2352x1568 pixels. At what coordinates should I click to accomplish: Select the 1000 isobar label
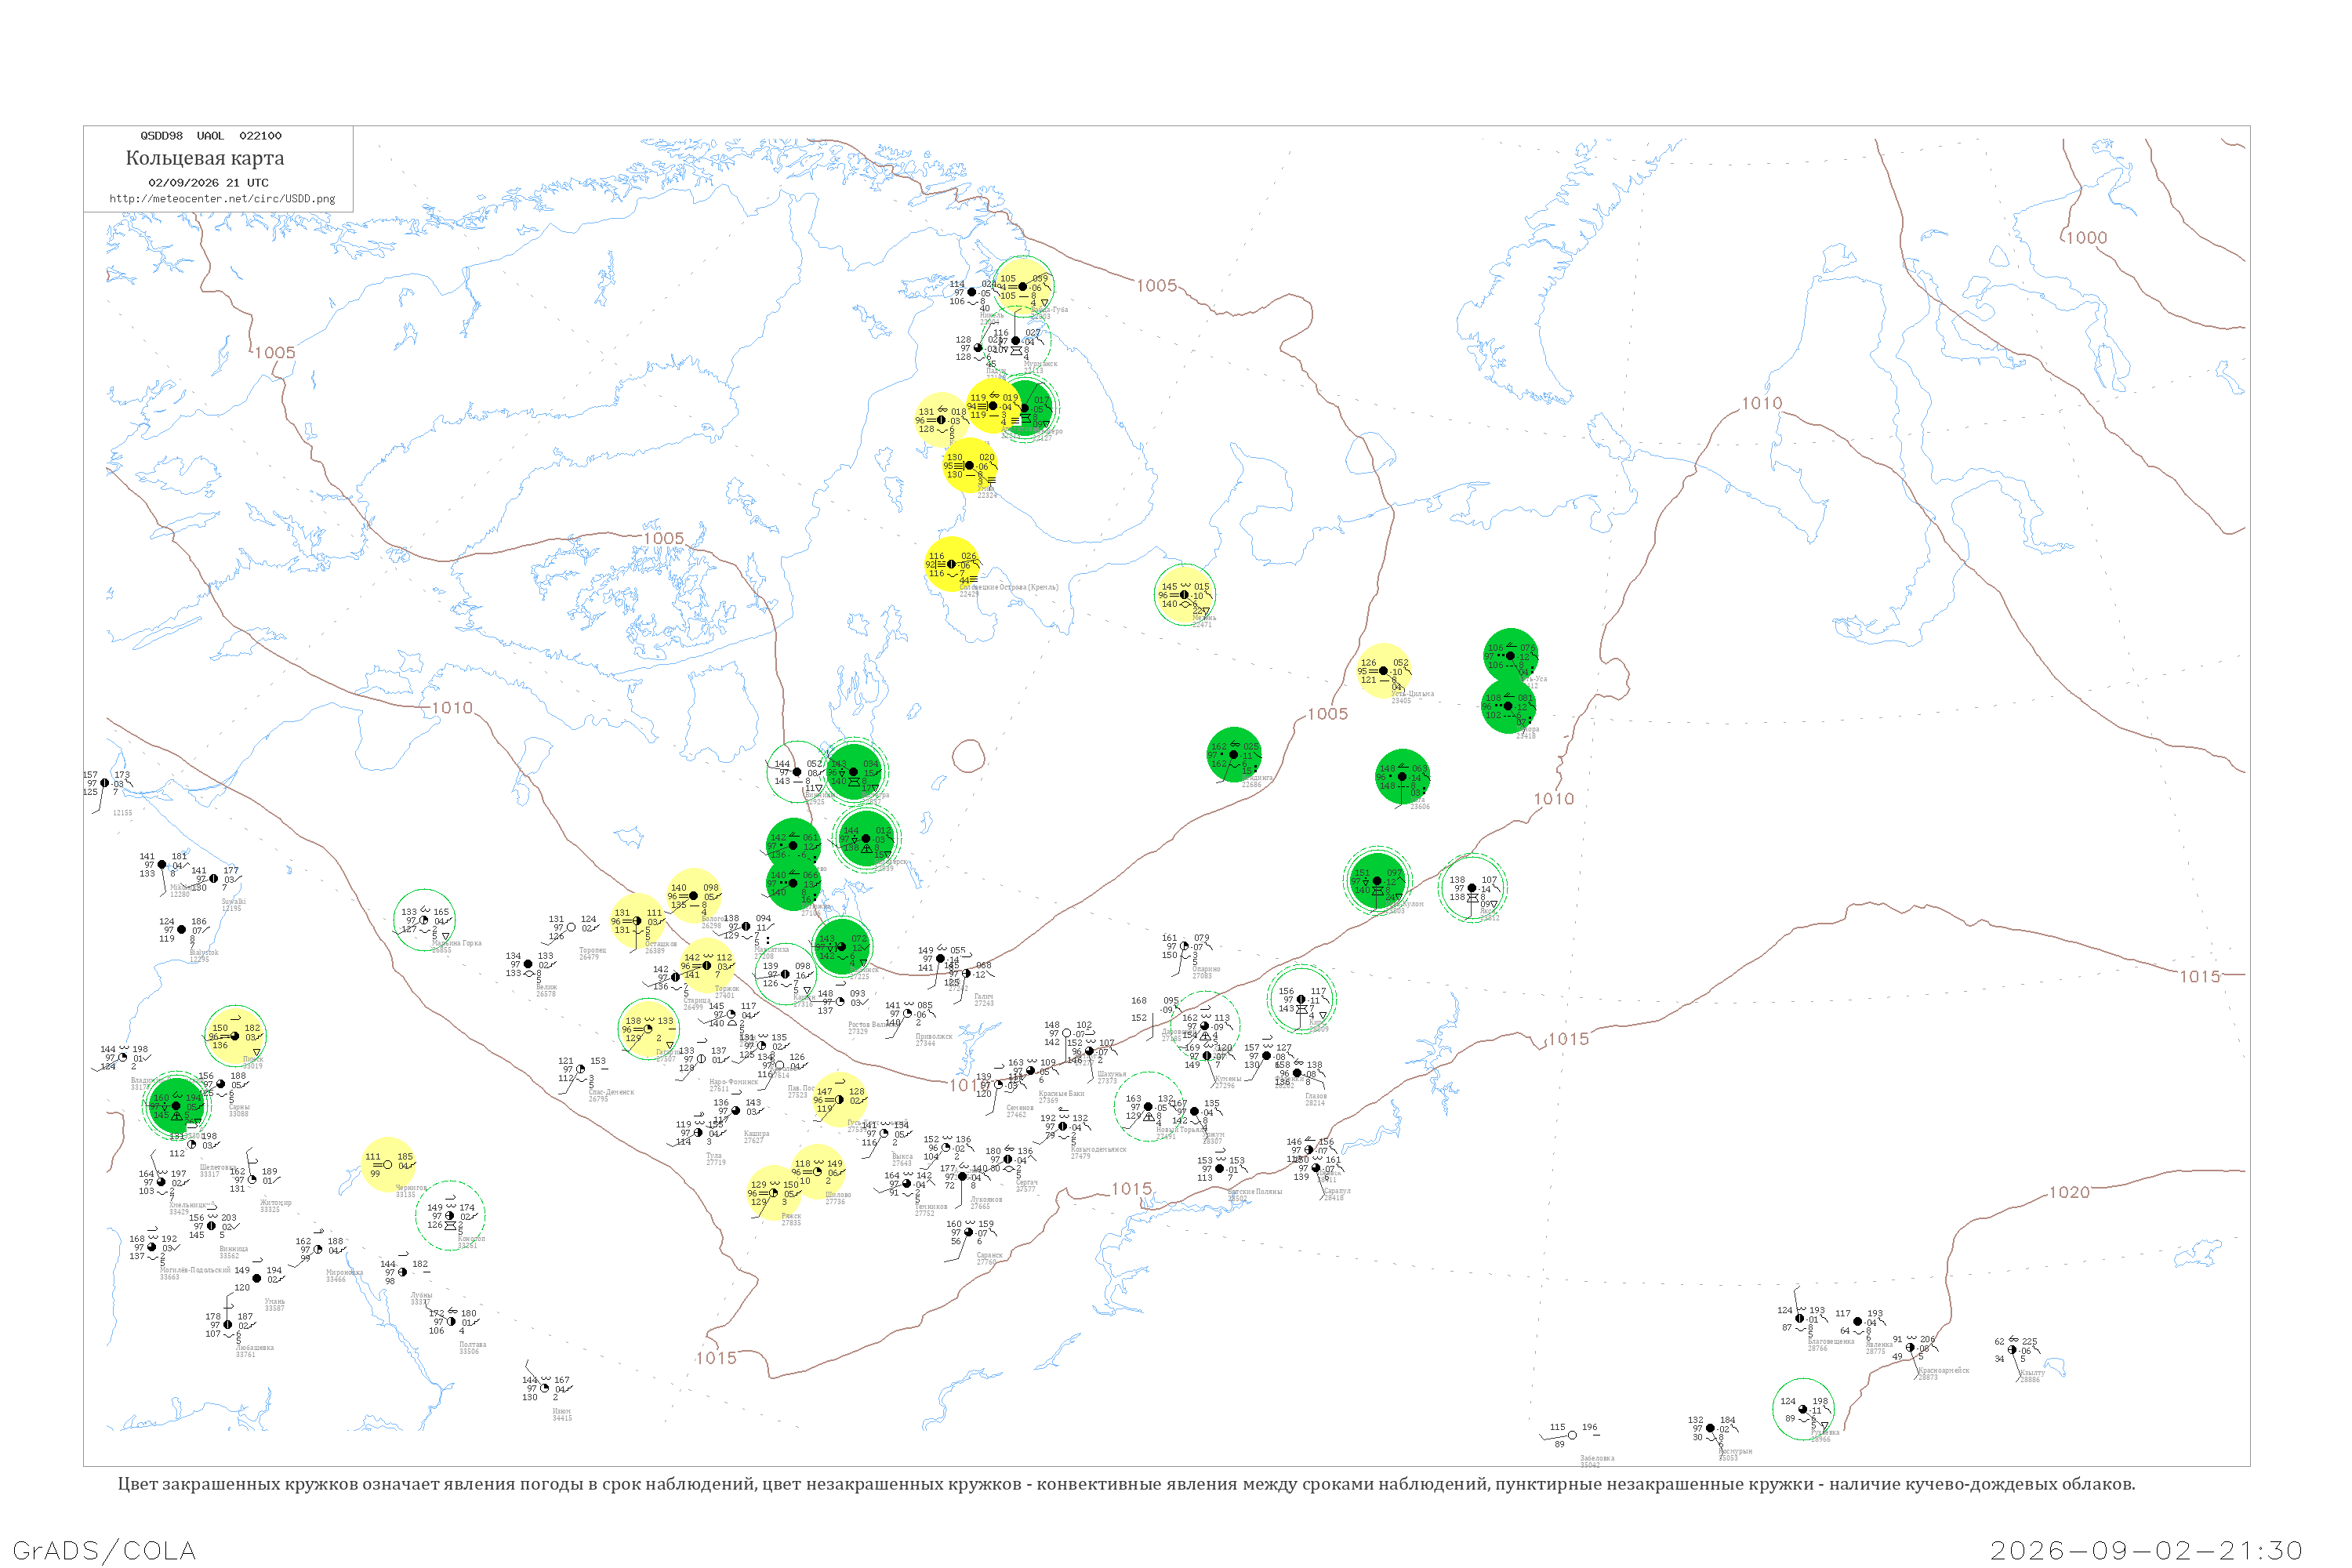[x=2087, y=238]
